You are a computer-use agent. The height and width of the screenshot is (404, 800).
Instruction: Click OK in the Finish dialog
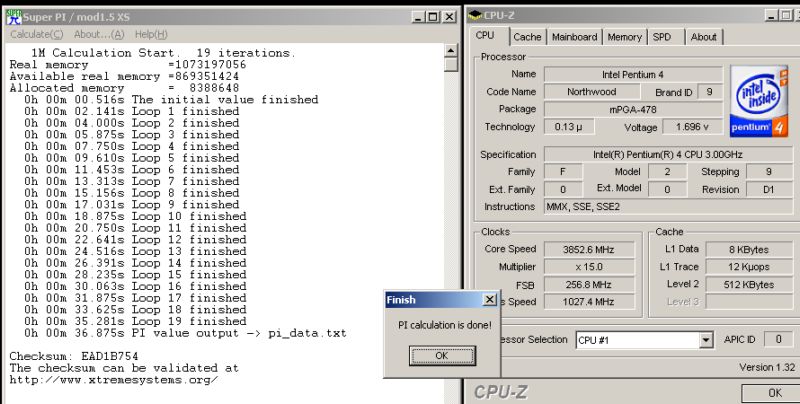[x=442, y=356]
